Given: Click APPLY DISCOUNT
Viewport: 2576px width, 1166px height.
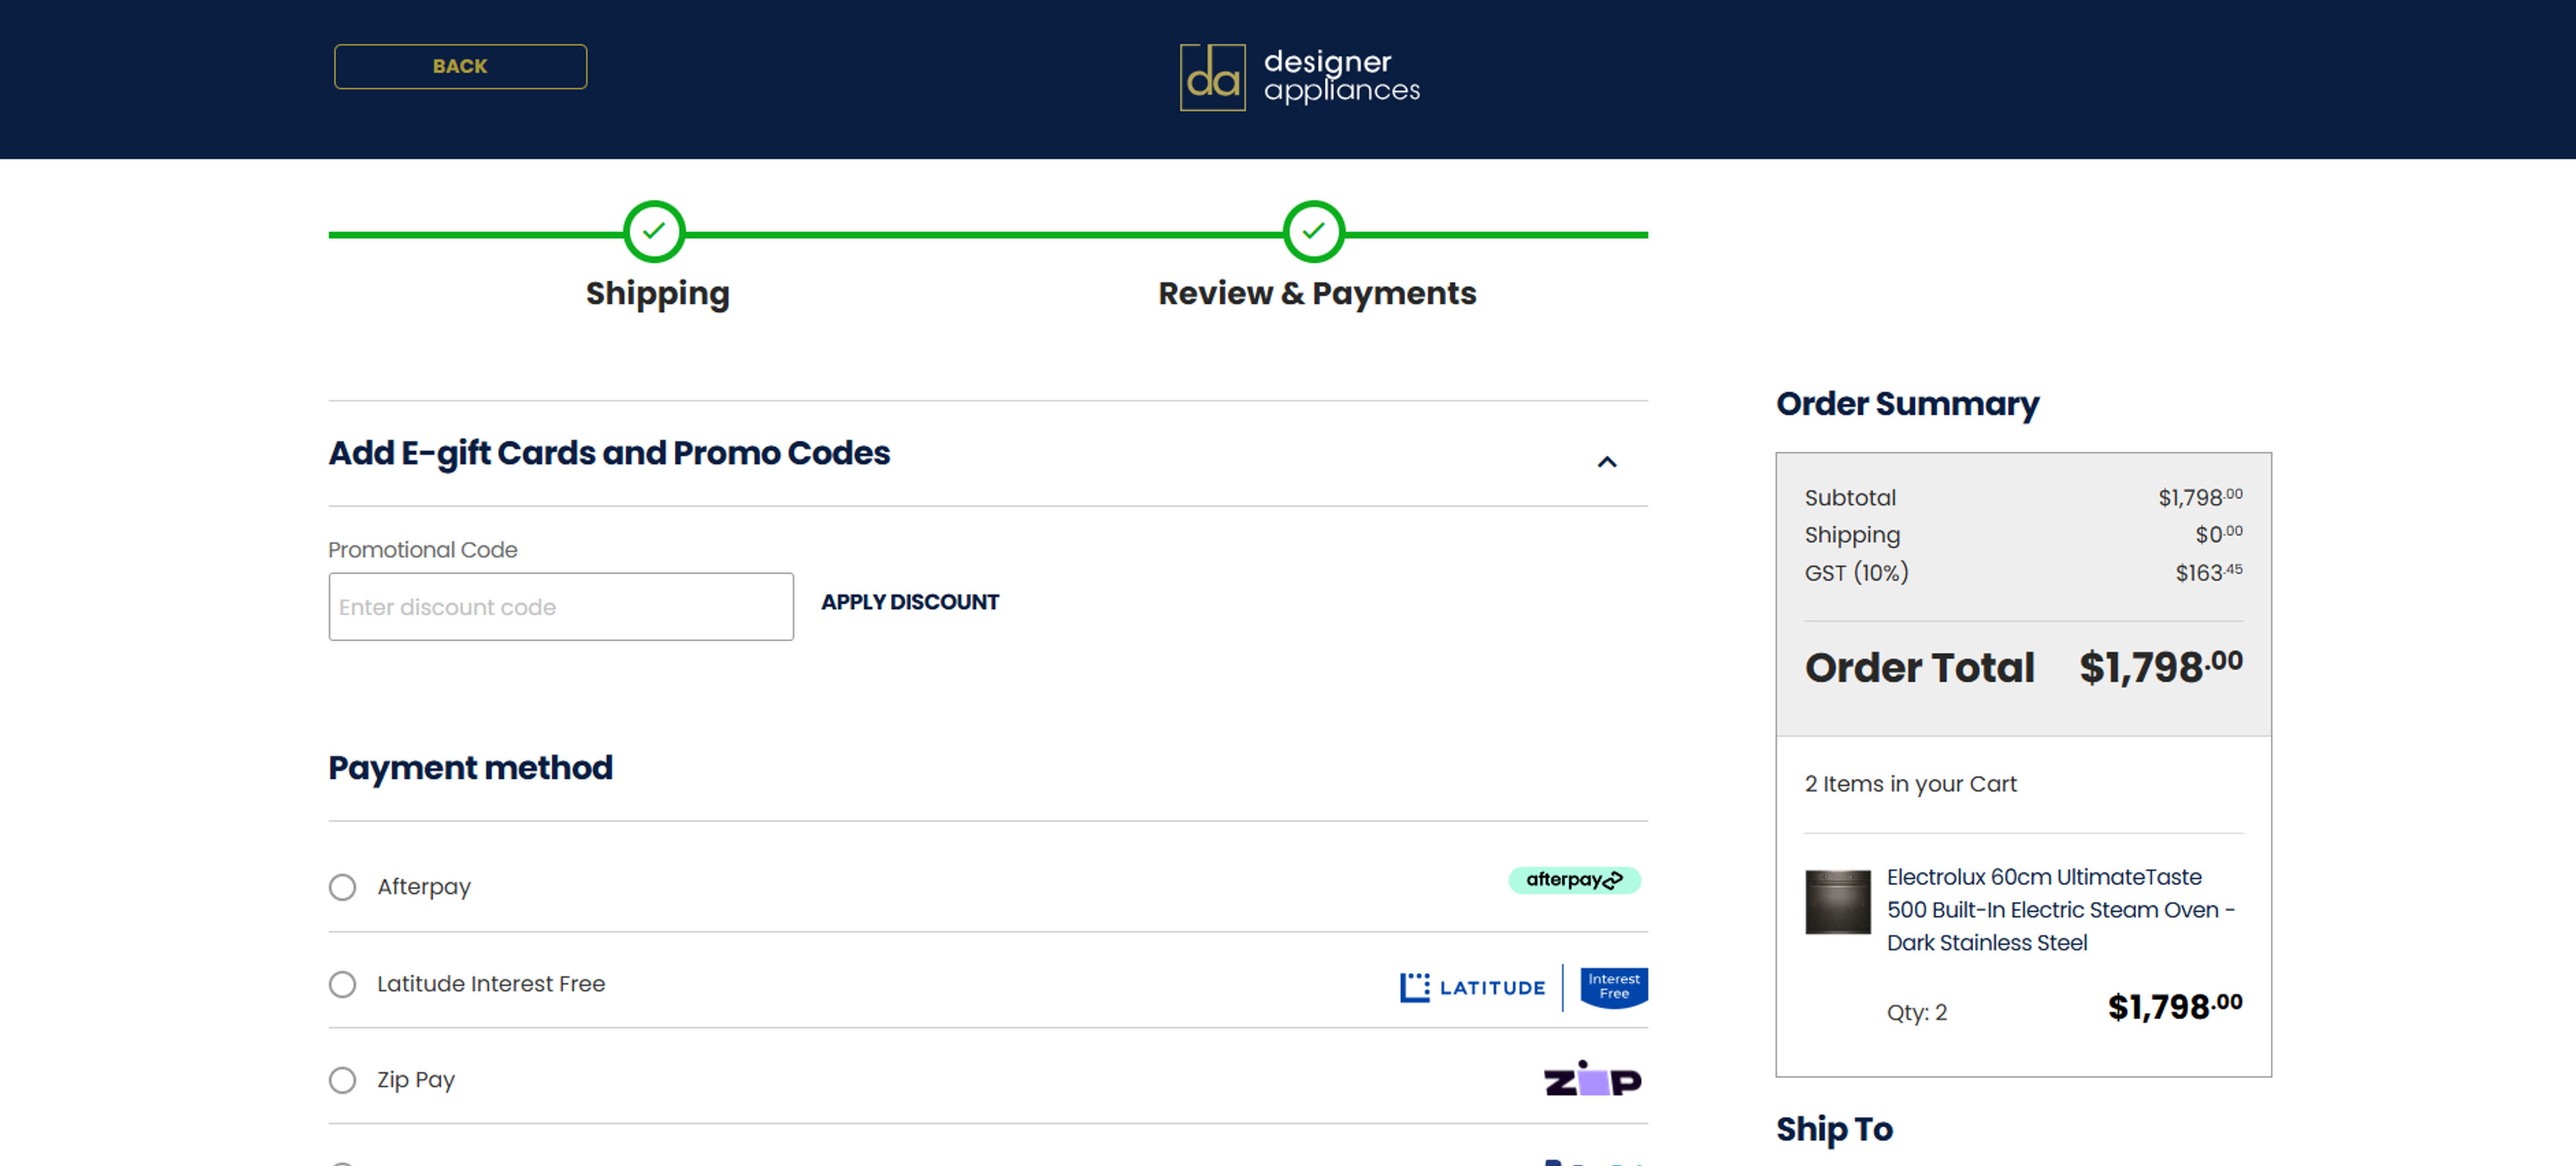Looking at the screenshot, I should pyautogui.click(x=909, y=602).
